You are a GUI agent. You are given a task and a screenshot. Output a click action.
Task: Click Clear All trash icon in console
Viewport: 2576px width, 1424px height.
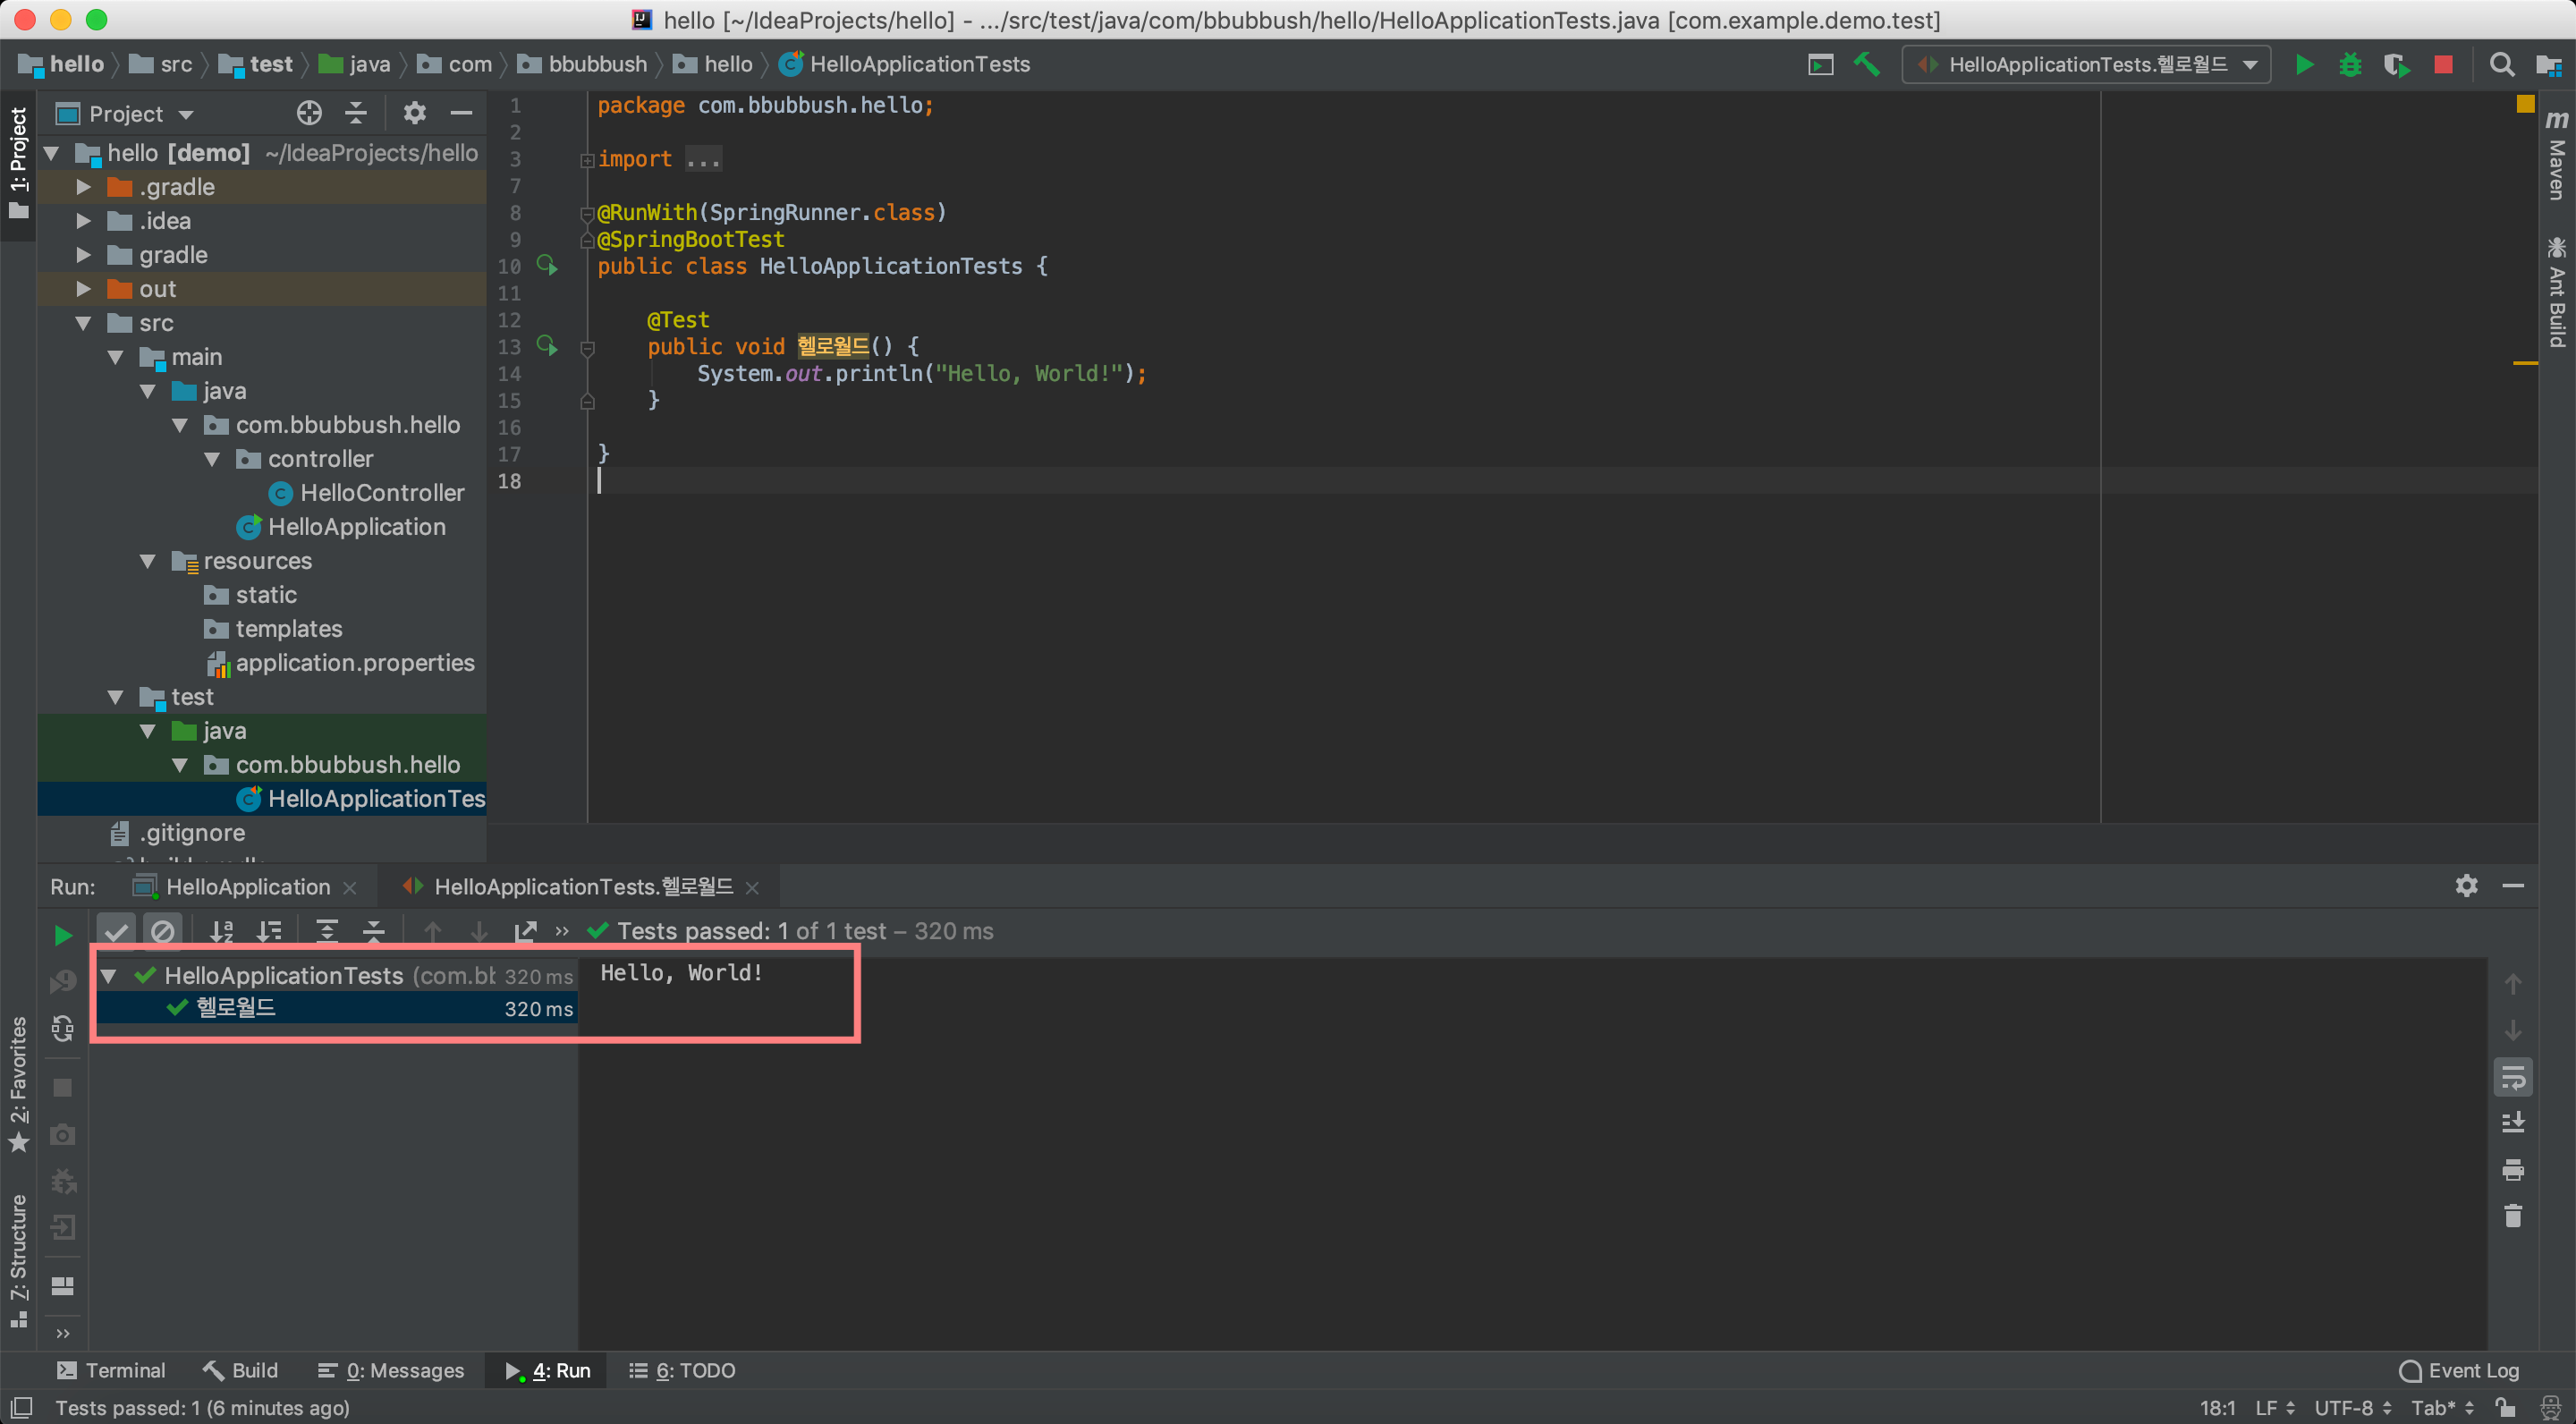click(x=2512, y=1215)
